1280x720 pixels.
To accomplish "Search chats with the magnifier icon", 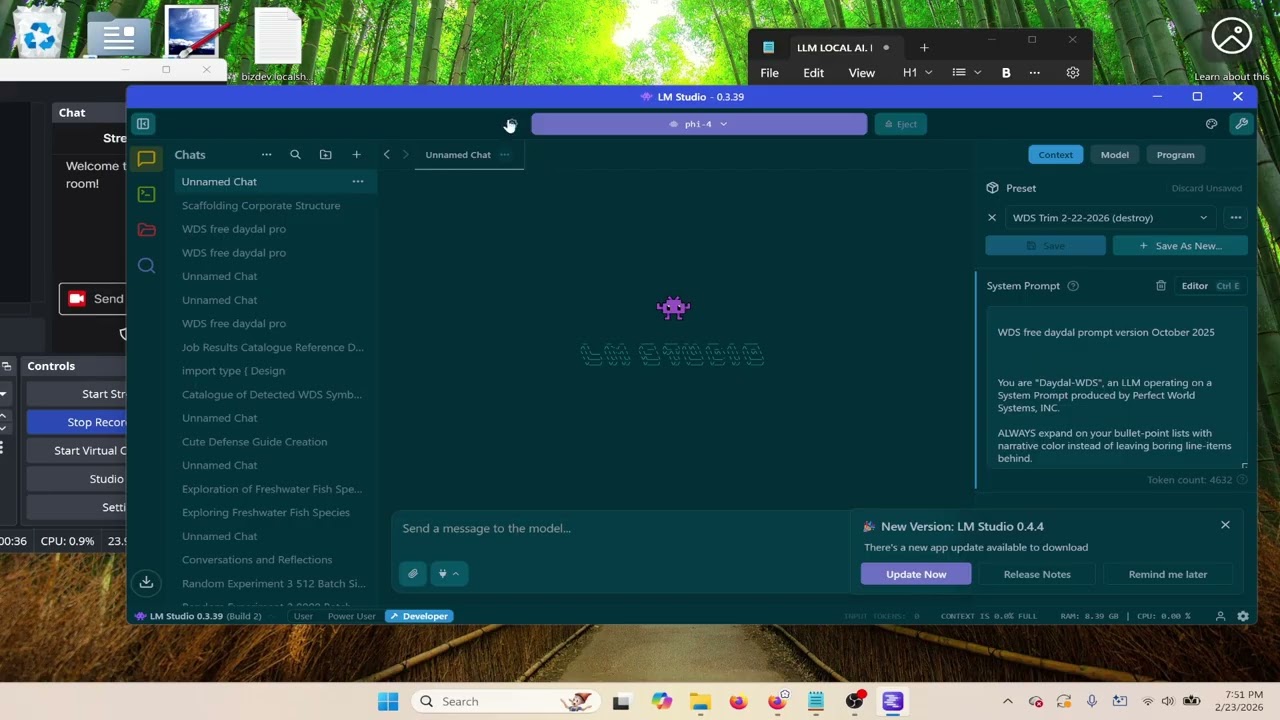I will pos(295,155).
